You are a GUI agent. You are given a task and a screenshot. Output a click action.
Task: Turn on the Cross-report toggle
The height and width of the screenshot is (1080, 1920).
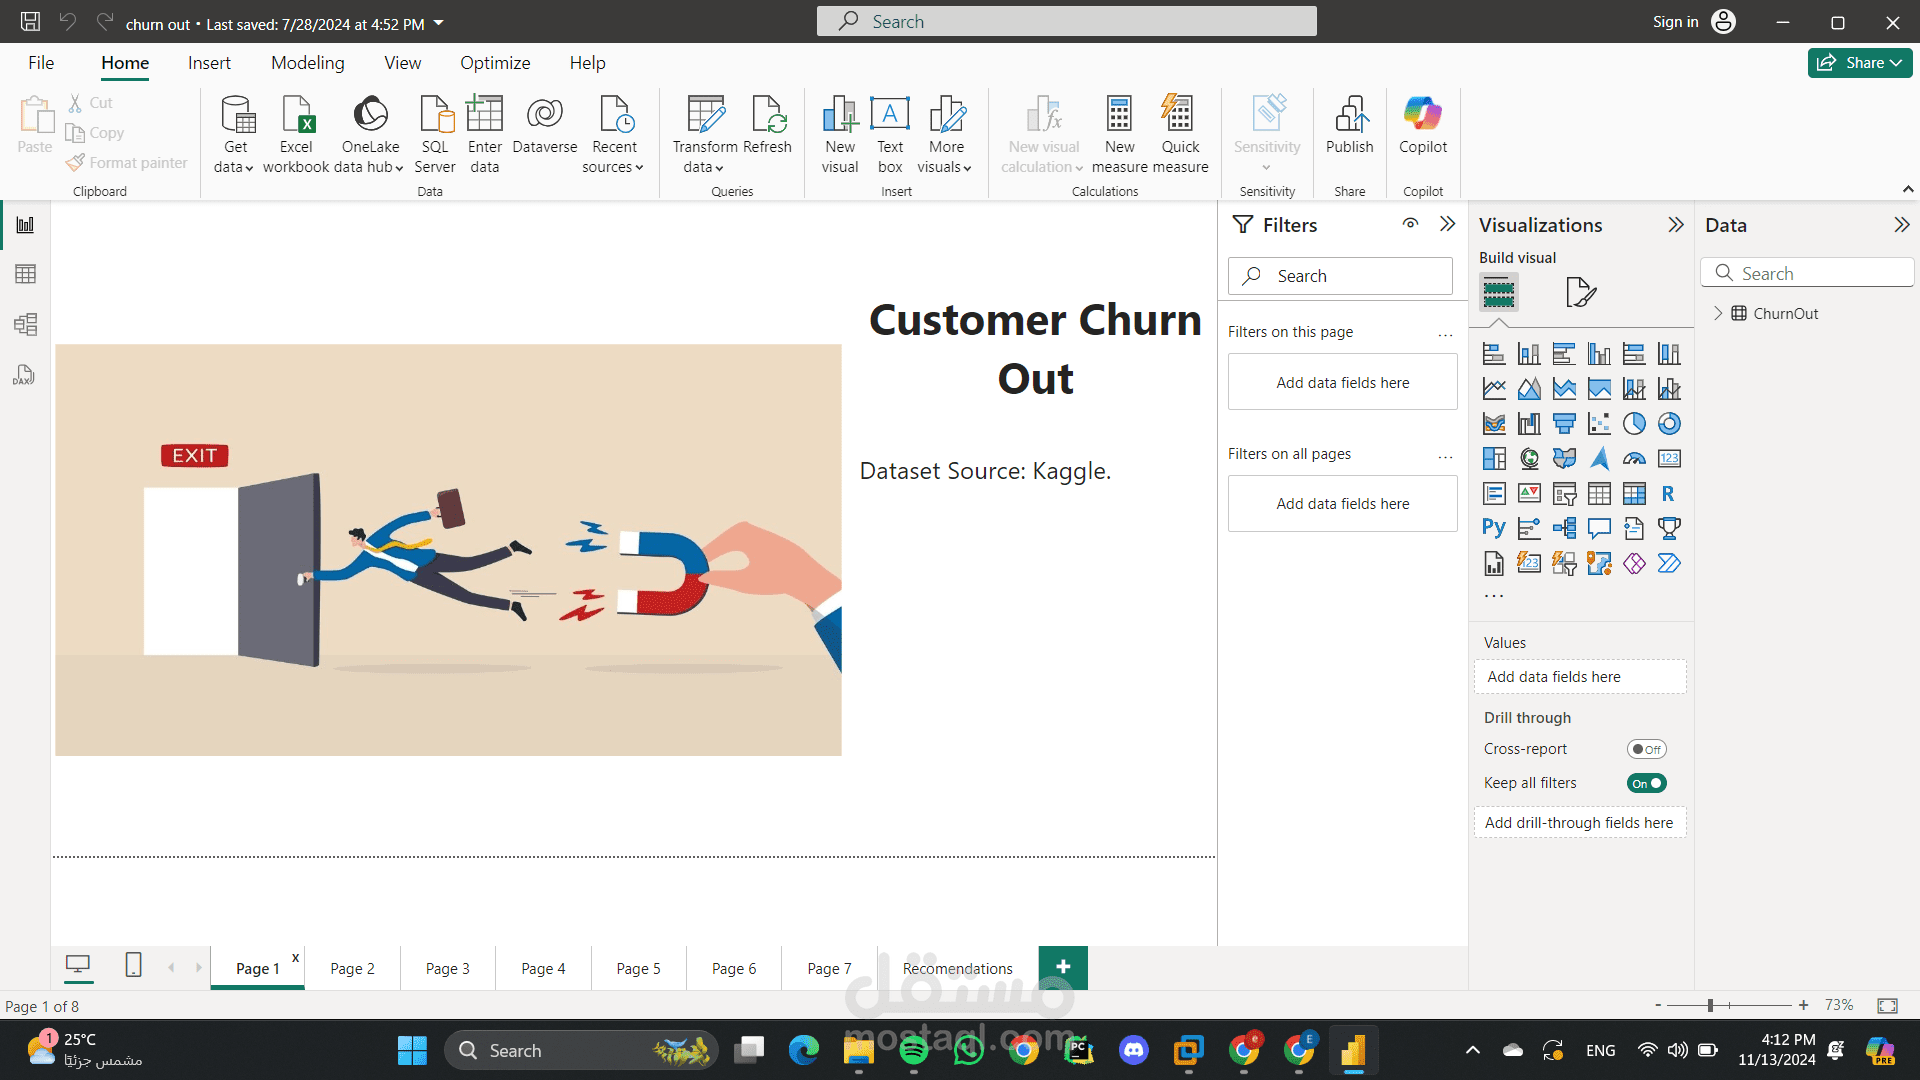(1646, 749)
